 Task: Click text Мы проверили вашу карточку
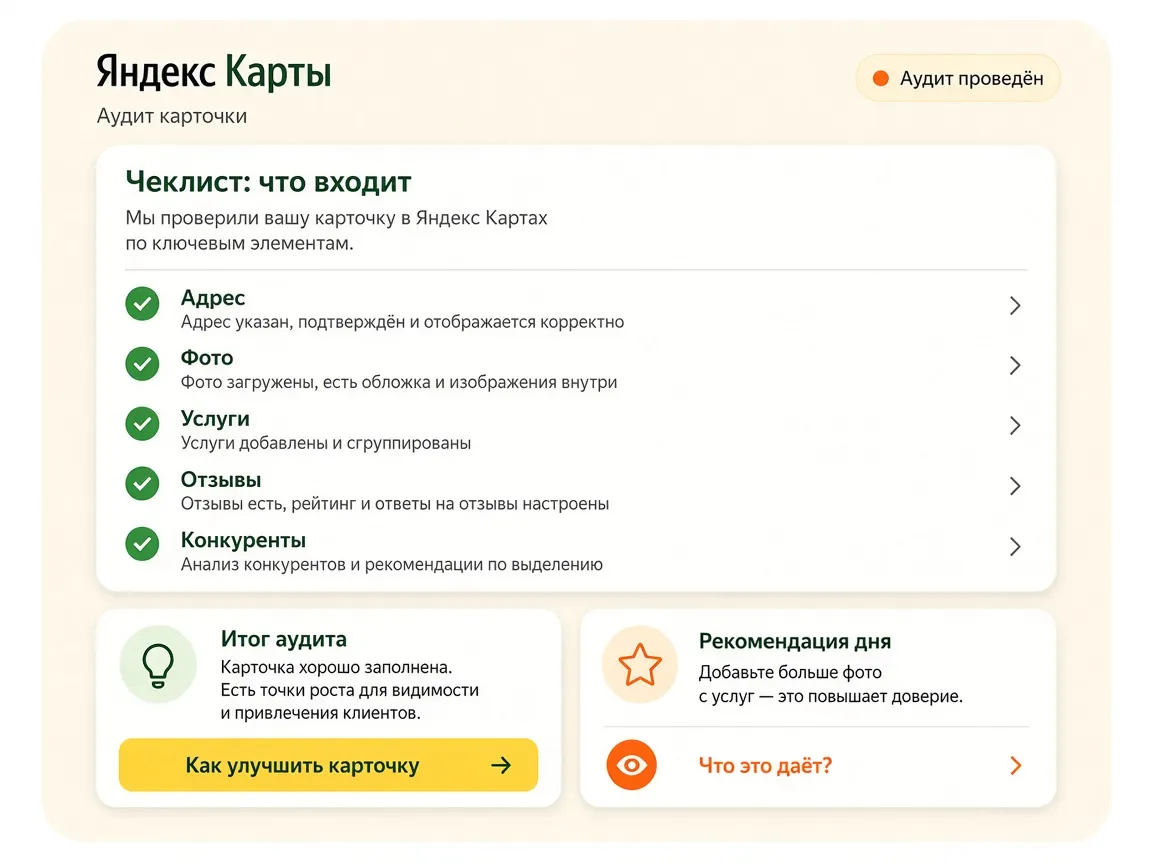[260, 218]
